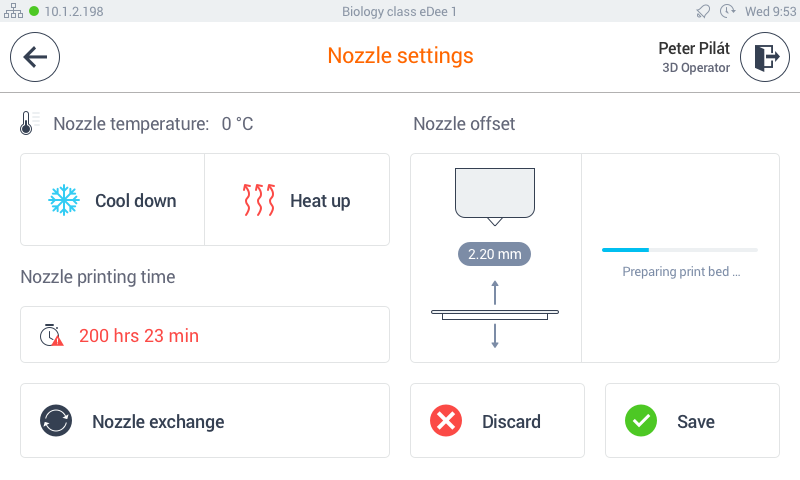Select Cool down for the nozzle
The height and width of the screenshot is (480, 800).
(x=112, y=199)
